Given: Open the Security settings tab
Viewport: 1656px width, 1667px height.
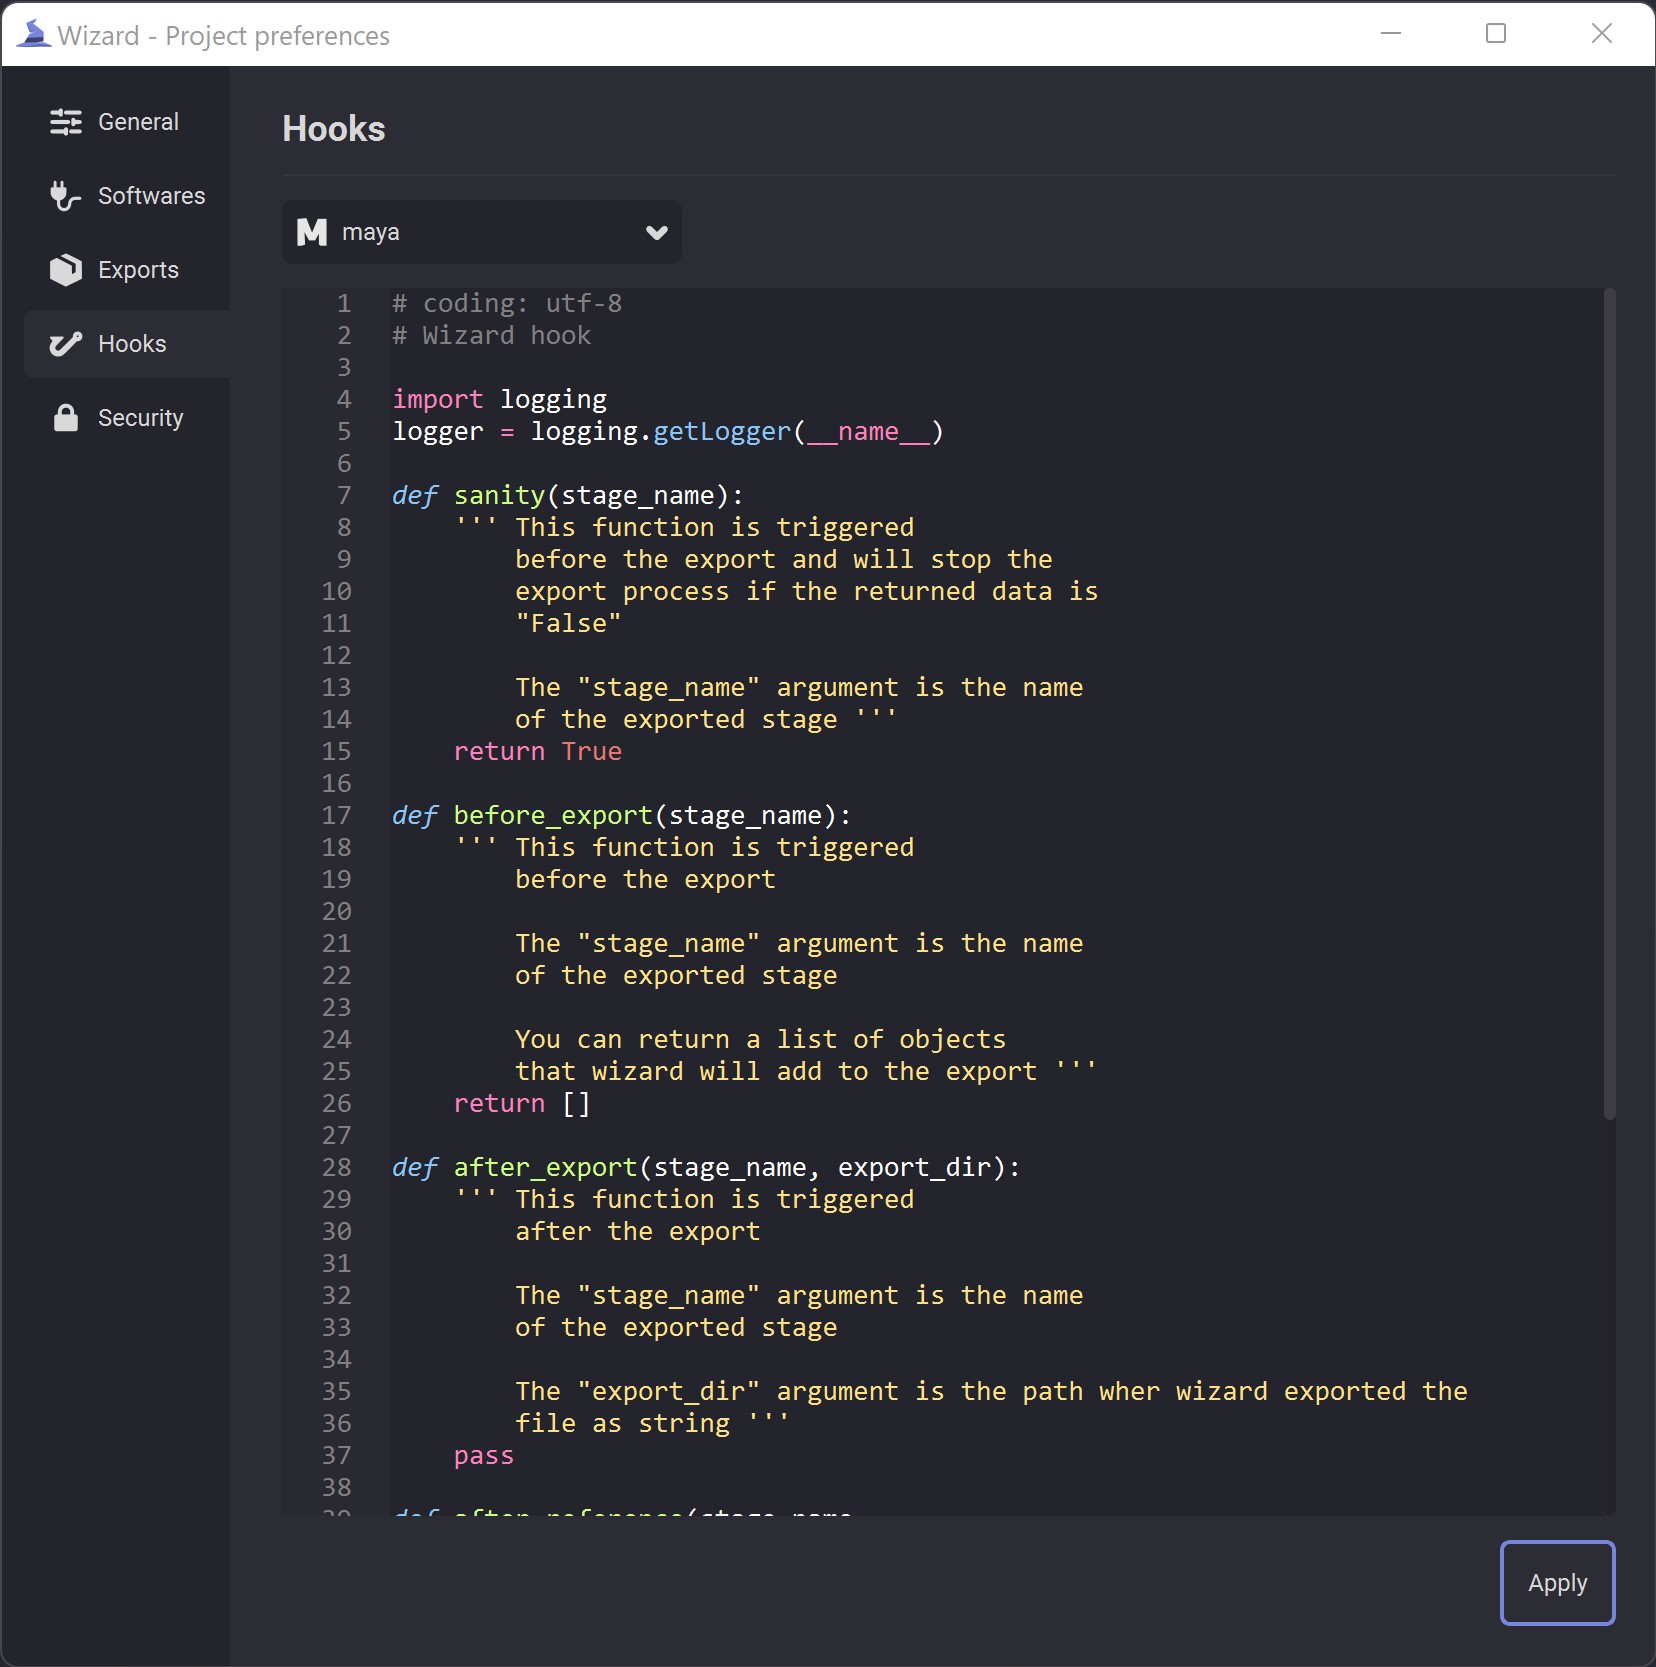Looking at the screenshot, I should click(x=127, y=418).
